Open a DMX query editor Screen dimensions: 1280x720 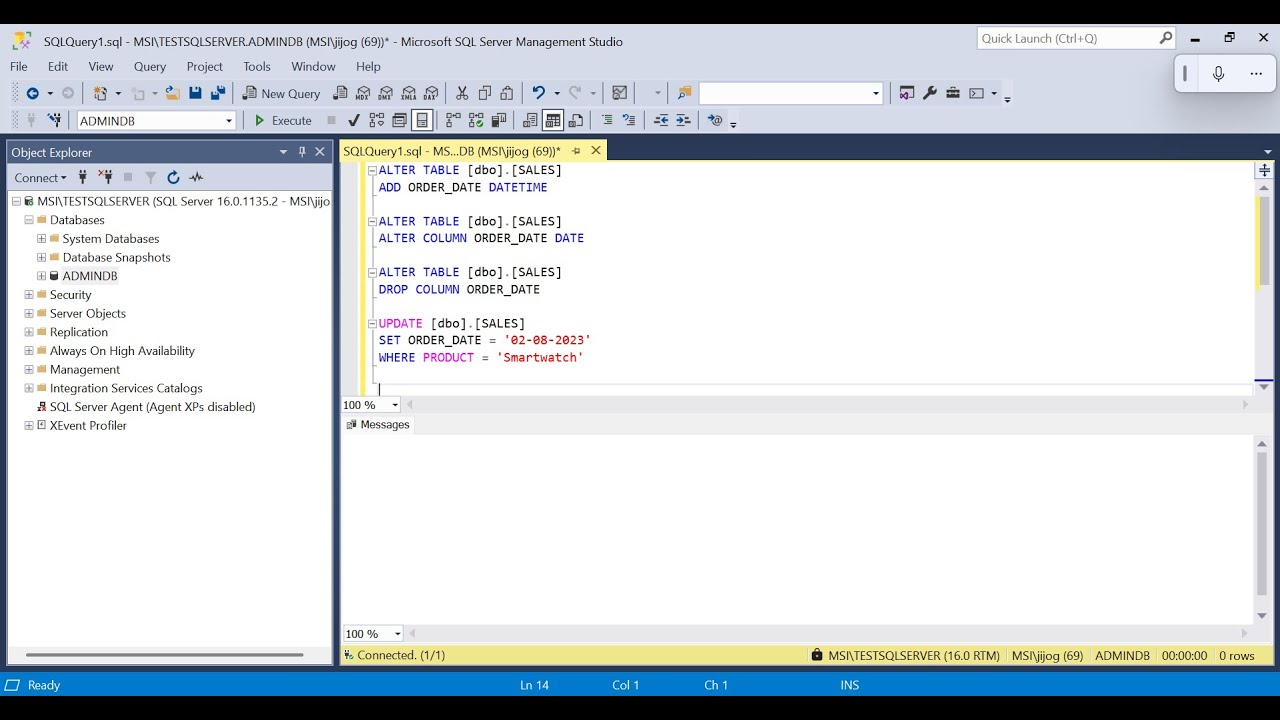click(x=386, y=93)
